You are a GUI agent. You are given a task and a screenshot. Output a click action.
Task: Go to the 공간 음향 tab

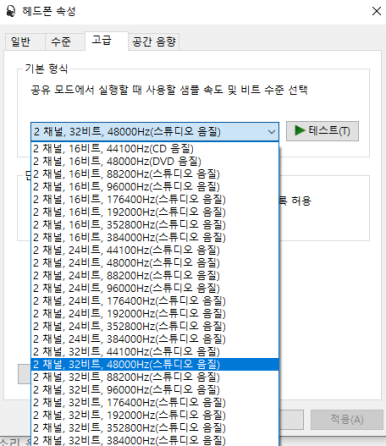[154, 42]
